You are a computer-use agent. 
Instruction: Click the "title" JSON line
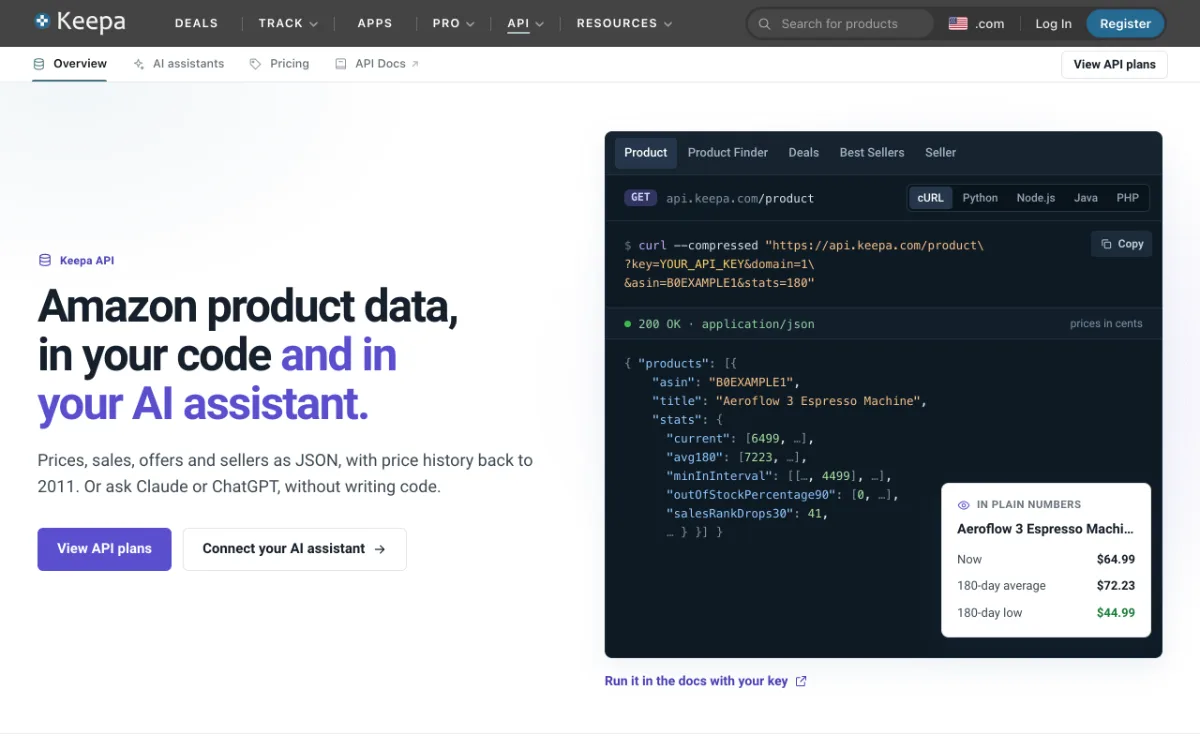pyautogui.click(x=790, y=401)
